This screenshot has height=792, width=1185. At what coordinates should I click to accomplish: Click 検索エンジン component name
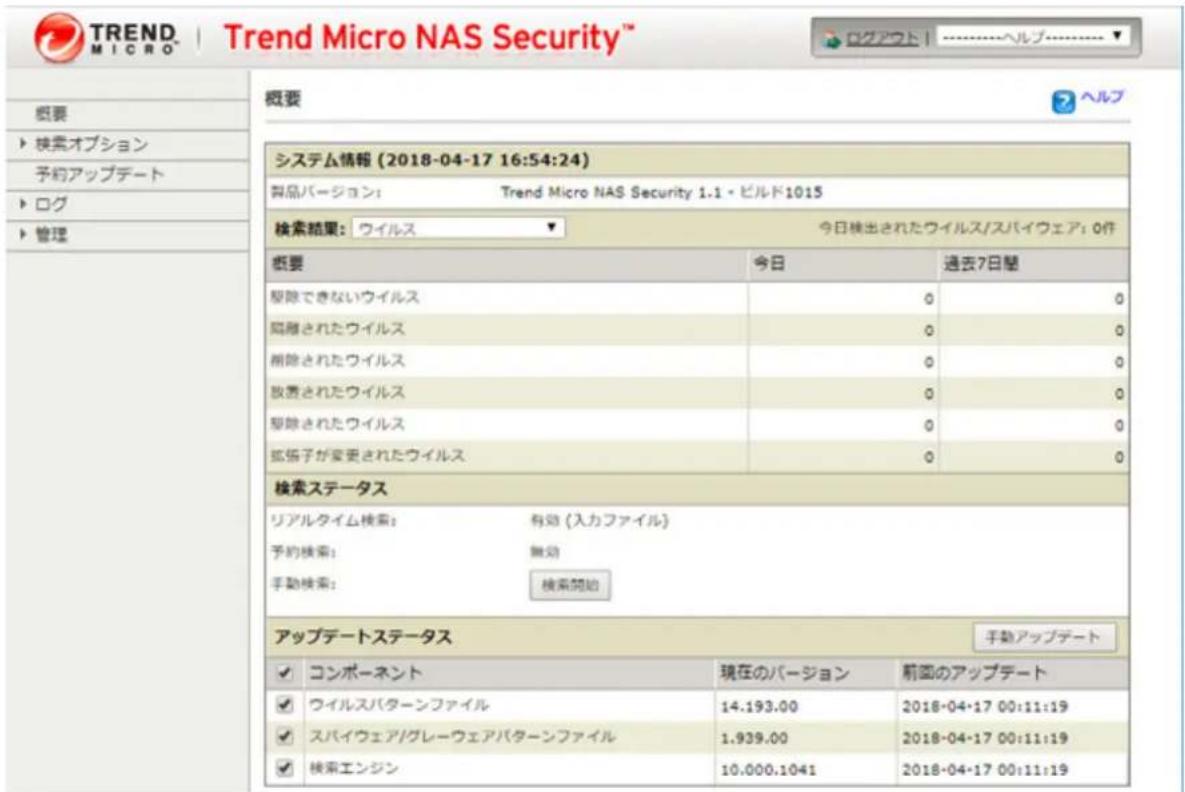353,768
